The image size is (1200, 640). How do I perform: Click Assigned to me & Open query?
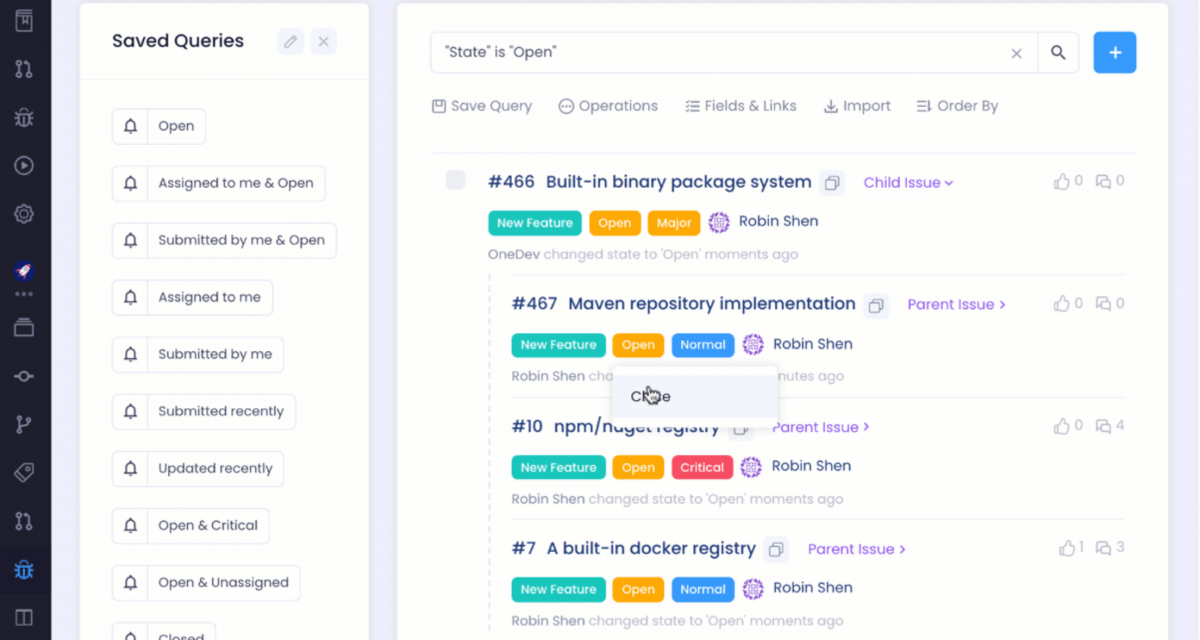point(235,184)
